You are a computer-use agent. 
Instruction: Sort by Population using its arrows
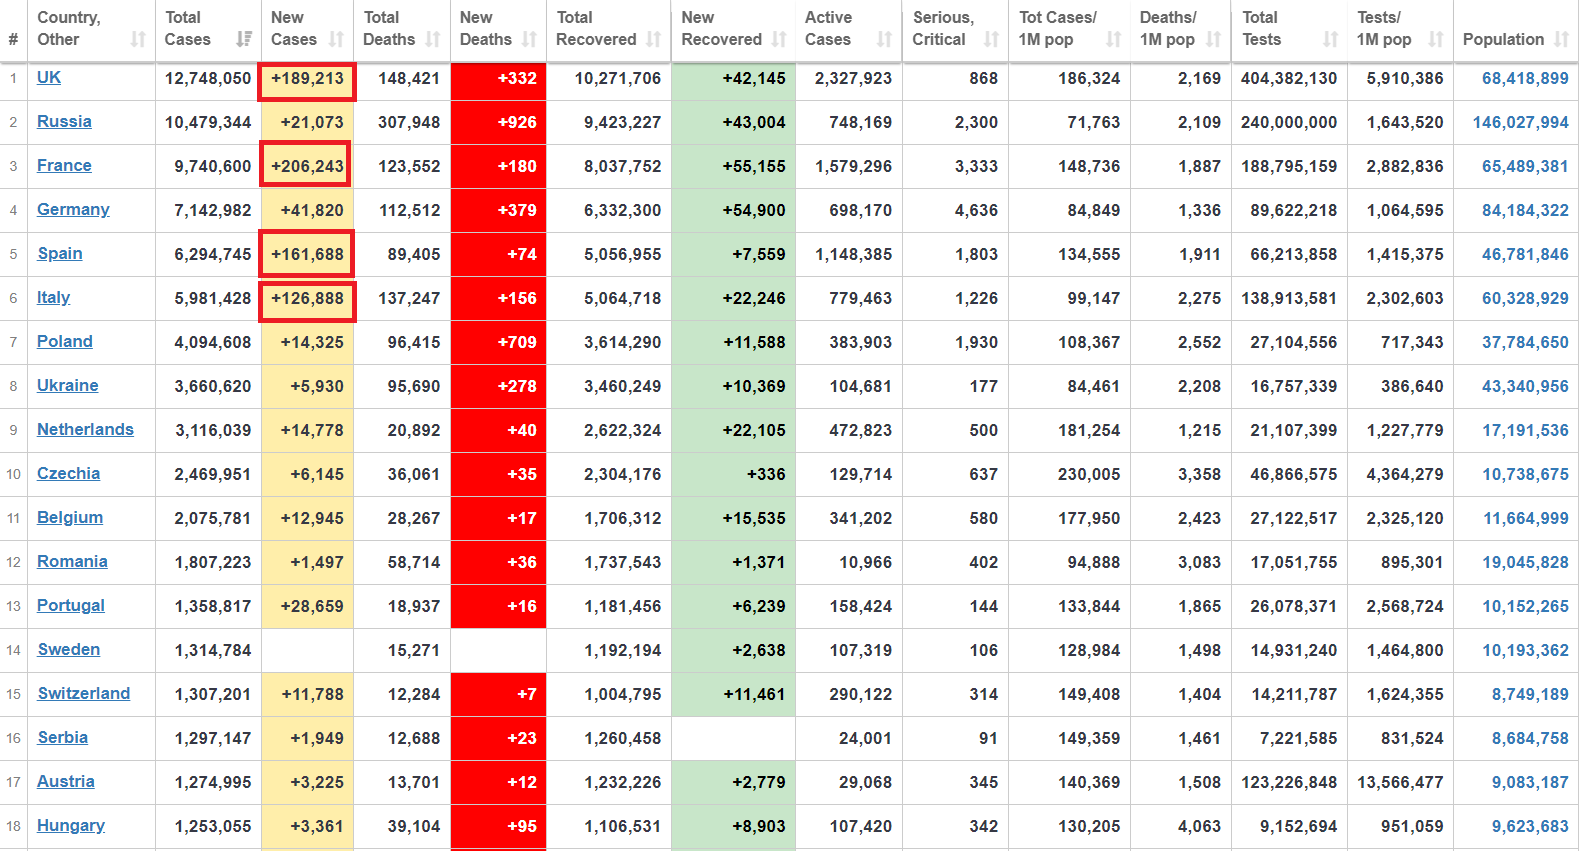1561,39
